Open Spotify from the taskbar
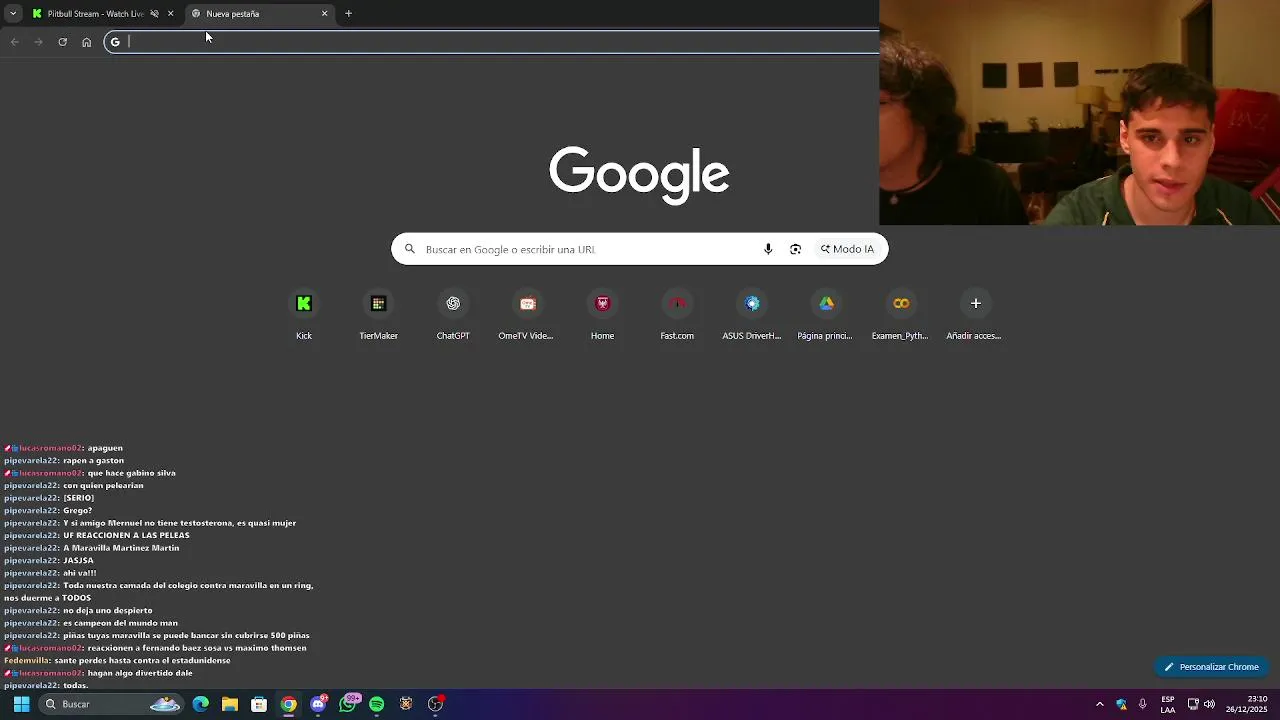 pos(376,704)
